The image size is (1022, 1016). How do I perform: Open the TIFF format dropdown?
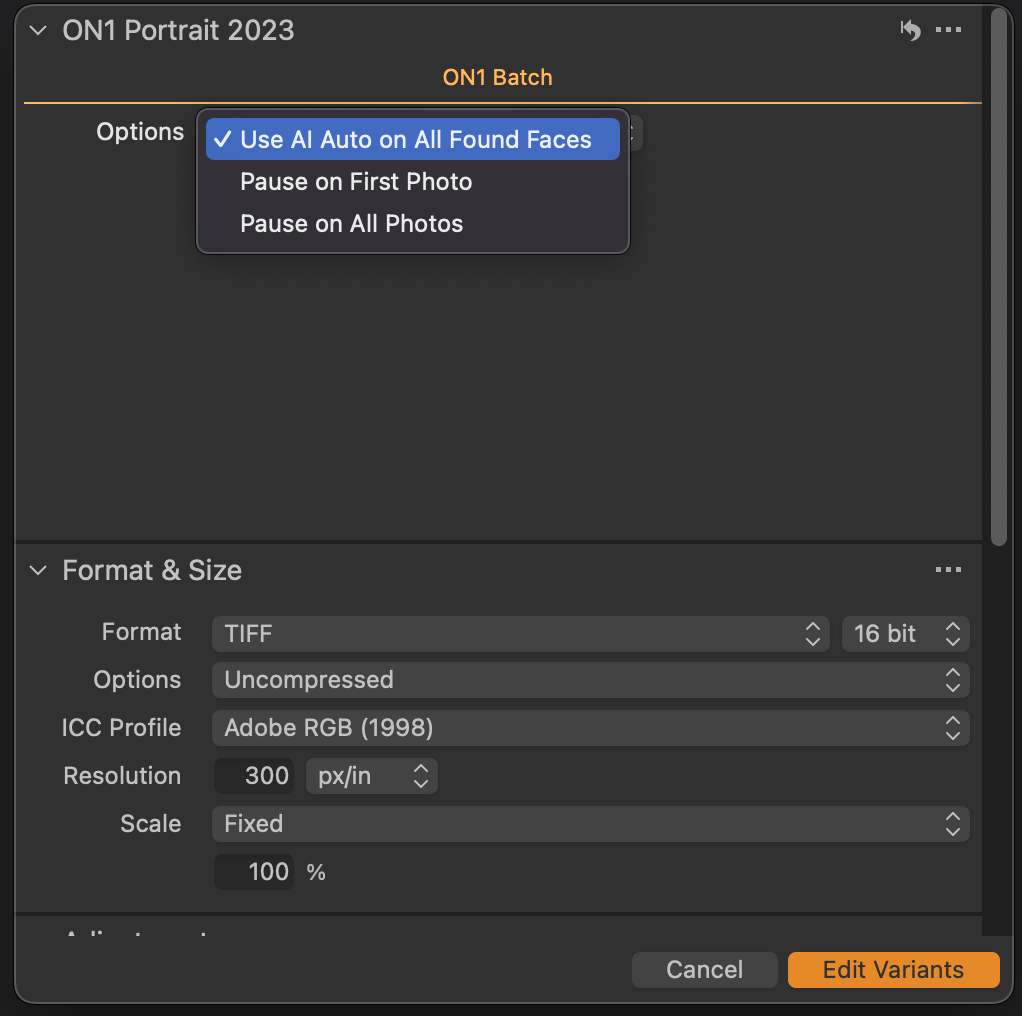(520, 633)
